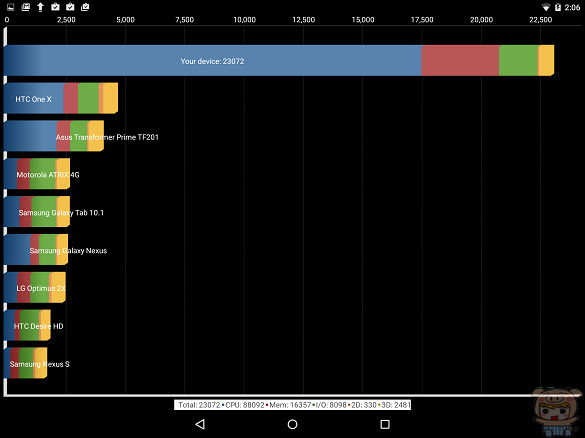The width and height of the screenshot is (585, 438).
Task: Select the yellow segment of HTC One X bar
Action: pos(110,98)
